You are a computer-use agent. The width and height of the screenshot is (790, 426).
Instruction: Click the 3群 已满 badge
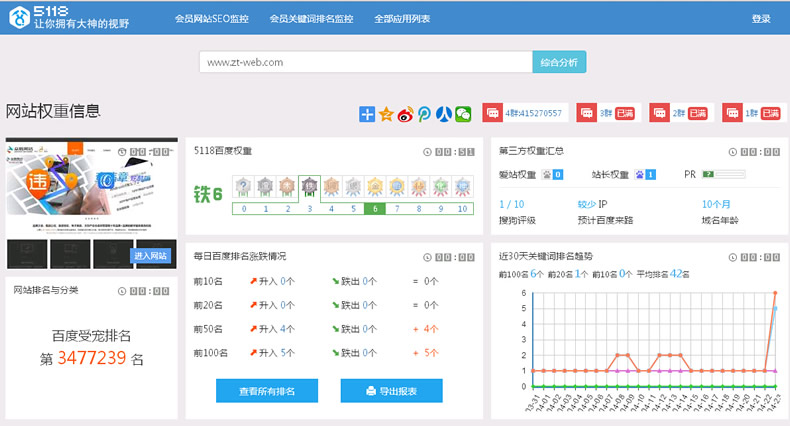coord(625,113)
